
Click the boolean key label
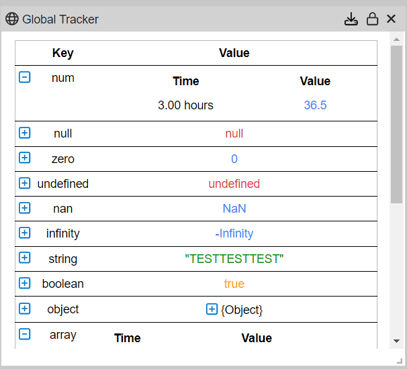[63, 284]
